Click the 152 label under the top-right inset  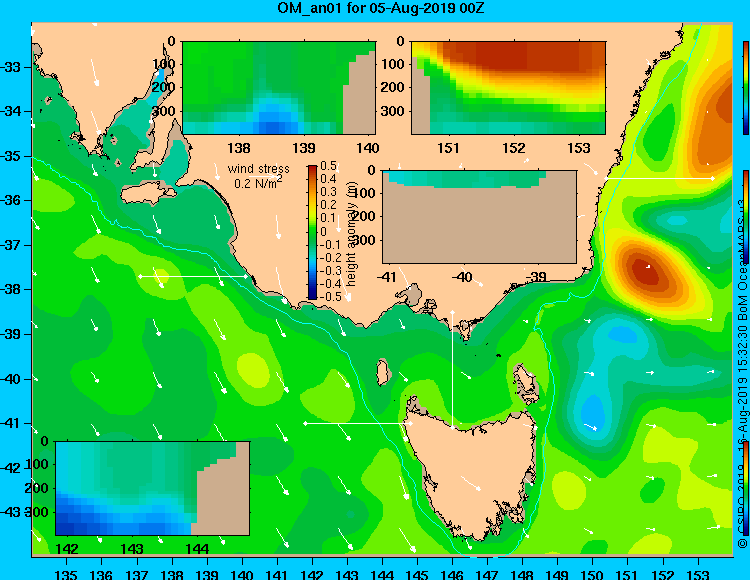(x=514, y=148)
